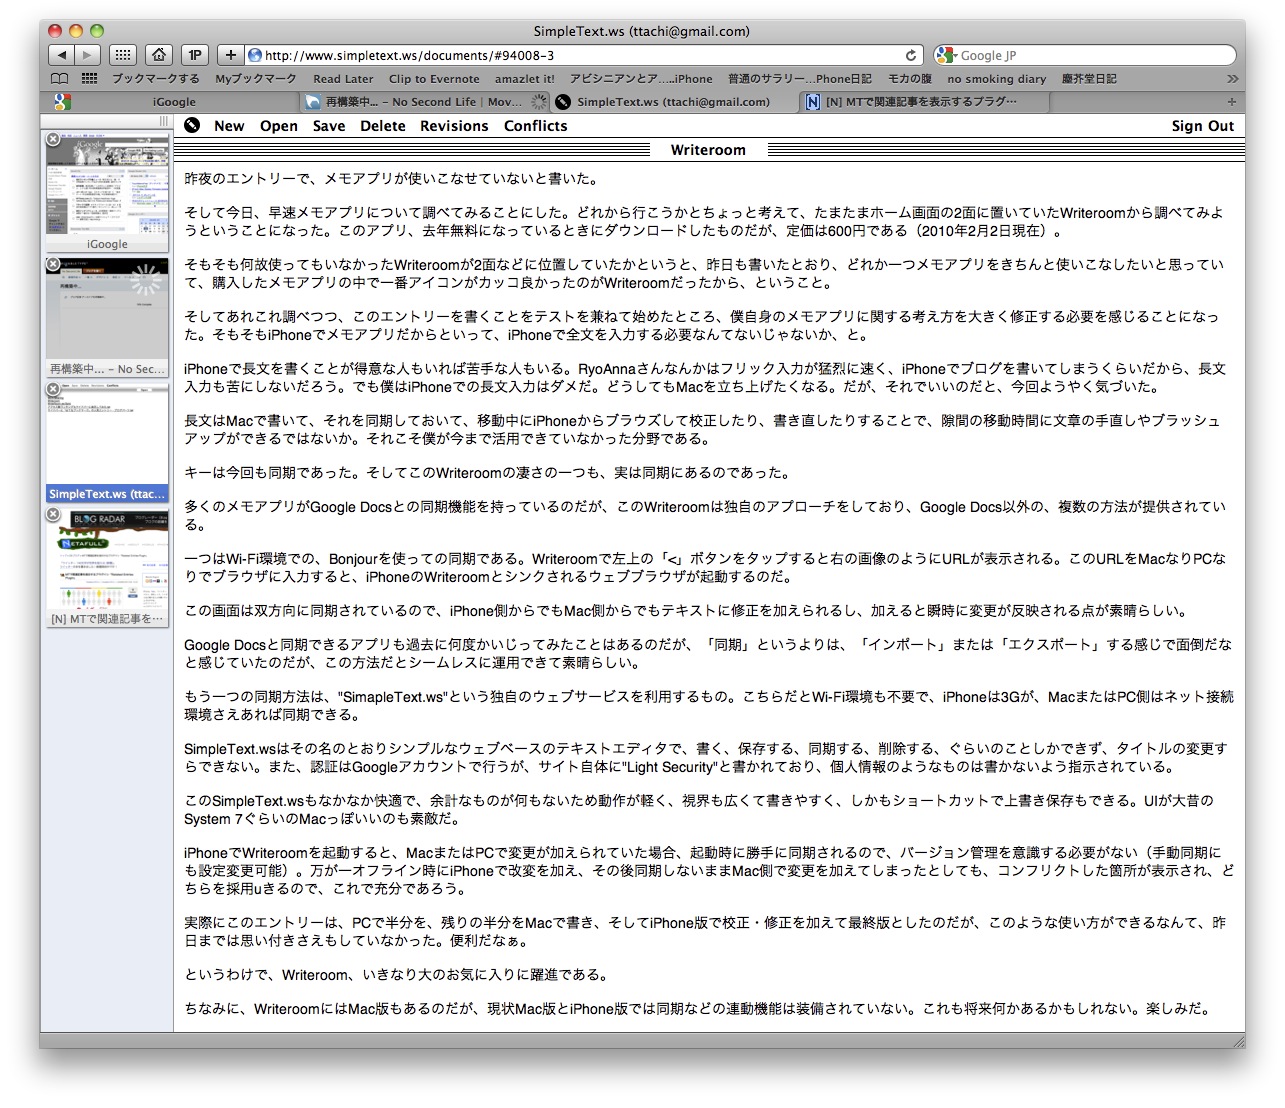The height and width of the screenshot is (1108, 1285).
Task: Click the SimpleText.ws pen logo icon
Action: 192,125
